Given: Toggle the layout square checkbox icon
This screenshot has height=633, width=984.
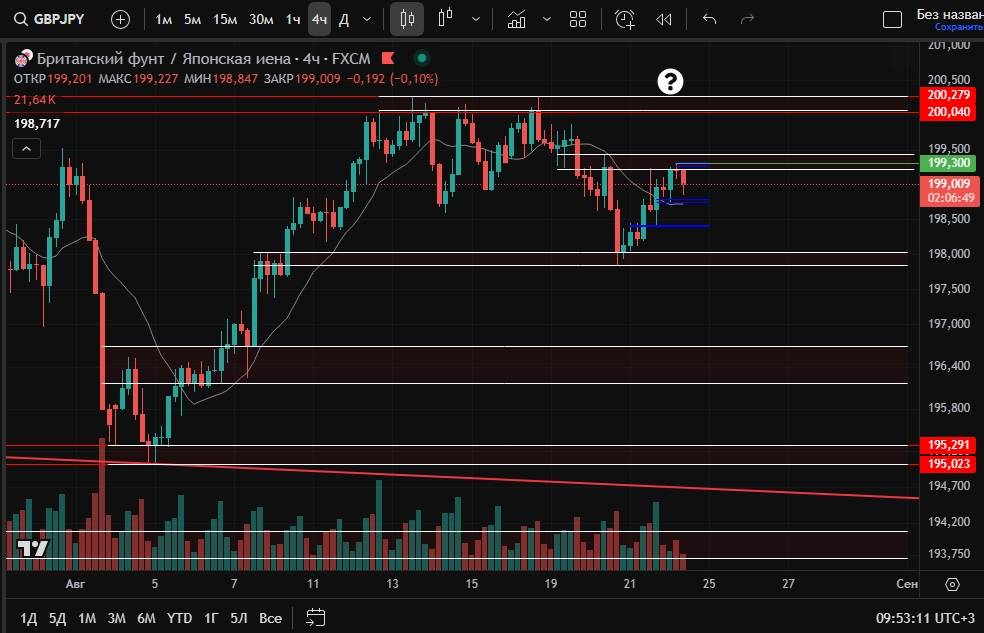Looking at the screenshot, I should 892,19.
